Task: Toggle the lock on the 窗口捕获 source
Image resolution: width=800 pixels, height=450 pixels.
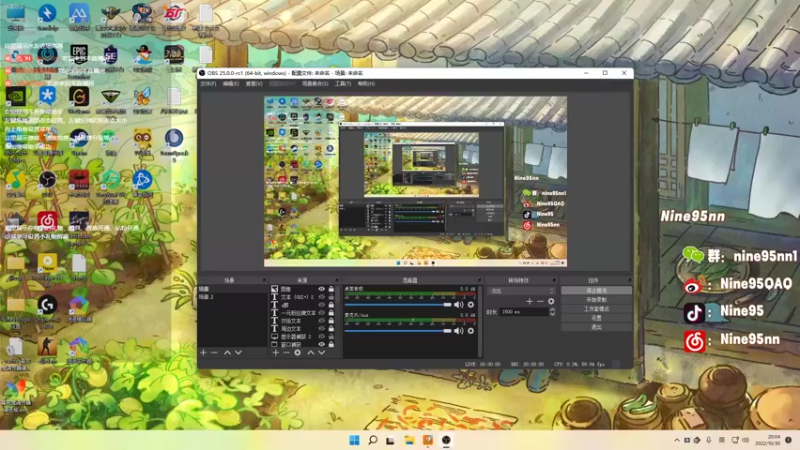Action: pyautogui.click(x=331, y=344)
